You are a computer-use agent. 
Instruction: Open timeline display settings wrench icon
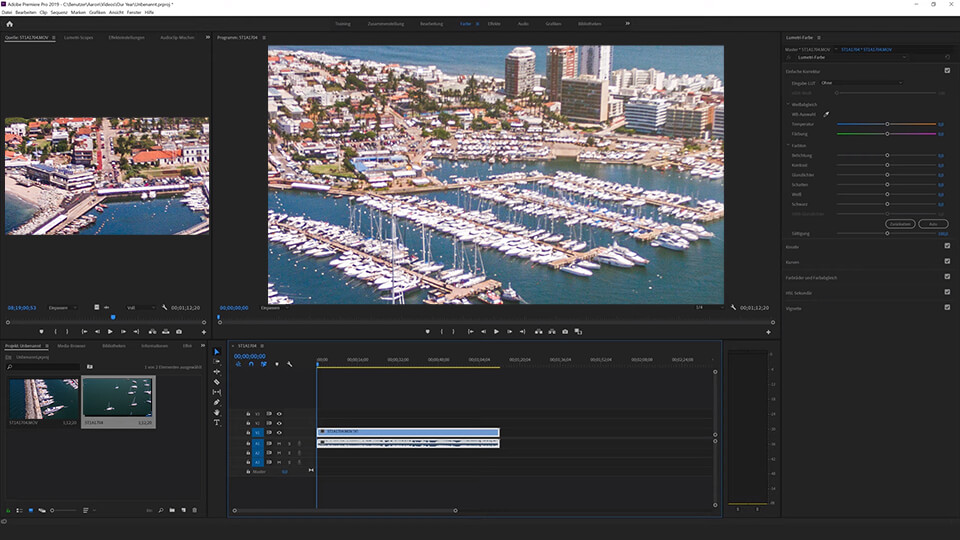click(289, 364)
